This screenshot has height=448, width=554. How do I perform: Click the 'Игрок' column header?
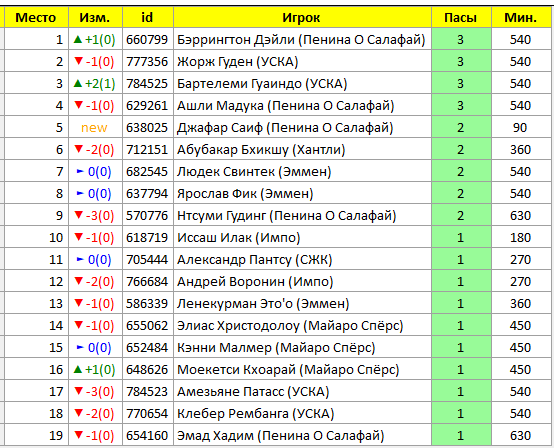[x=302, y=17]
